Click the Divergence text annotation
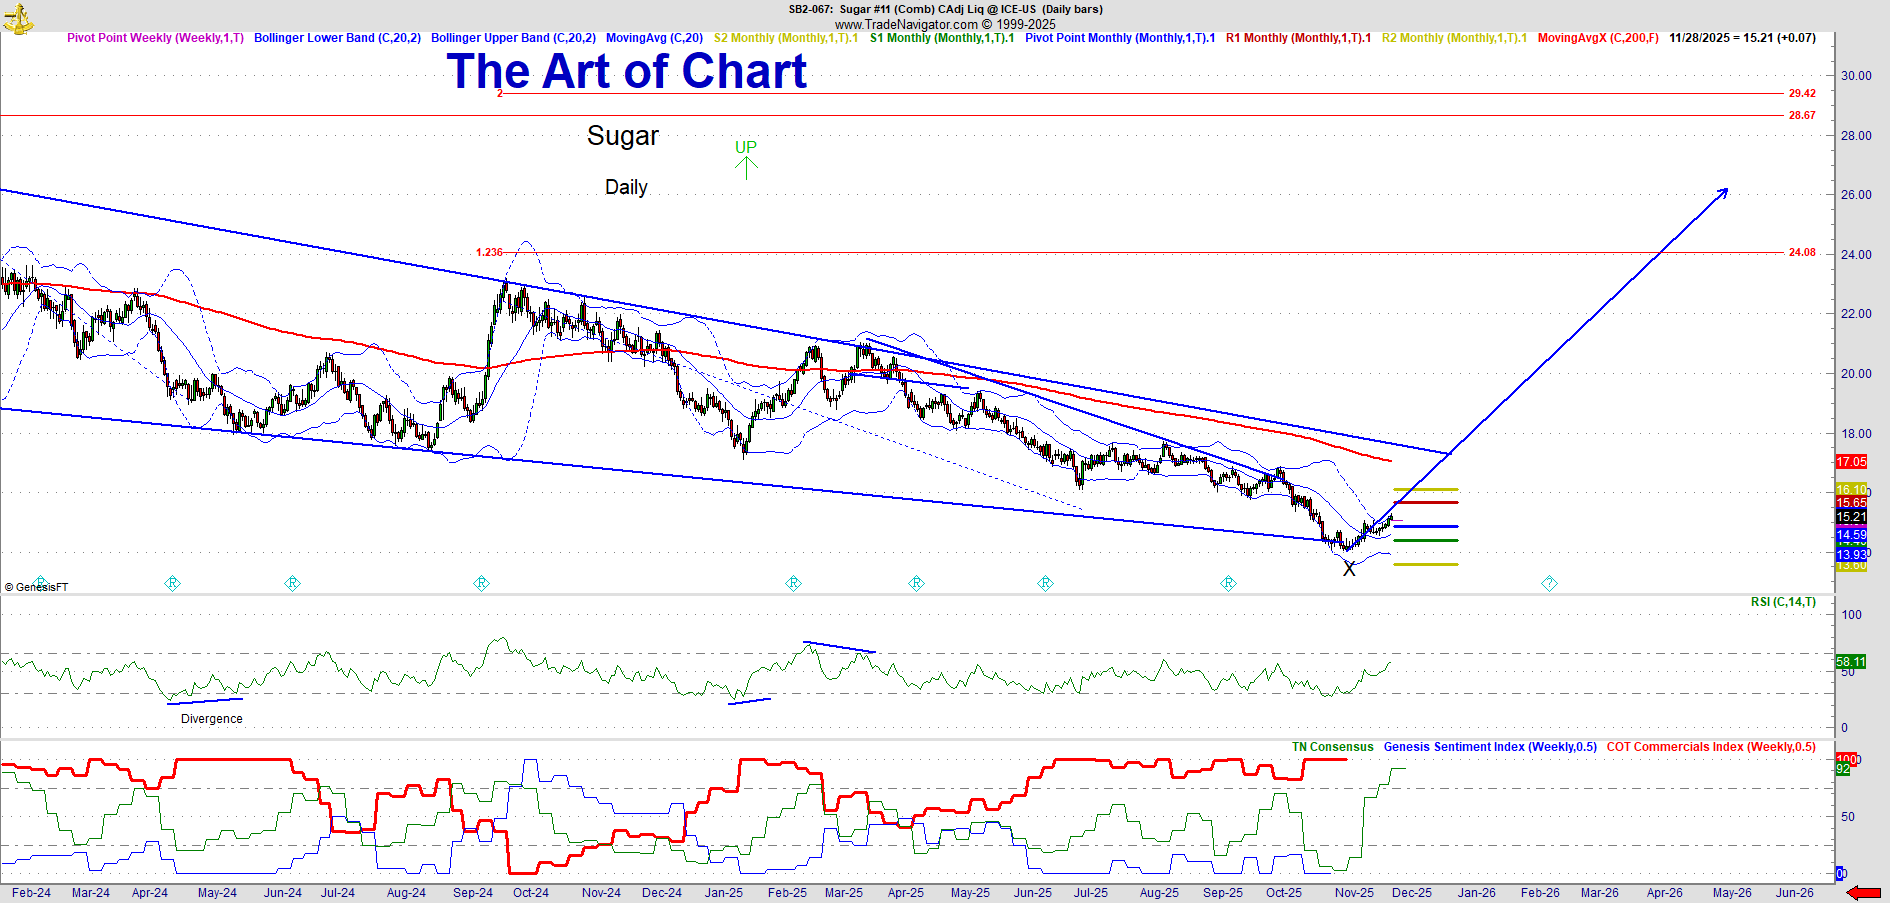The height and width of the screenshot is (903, 1890). (x=211, y=719)
